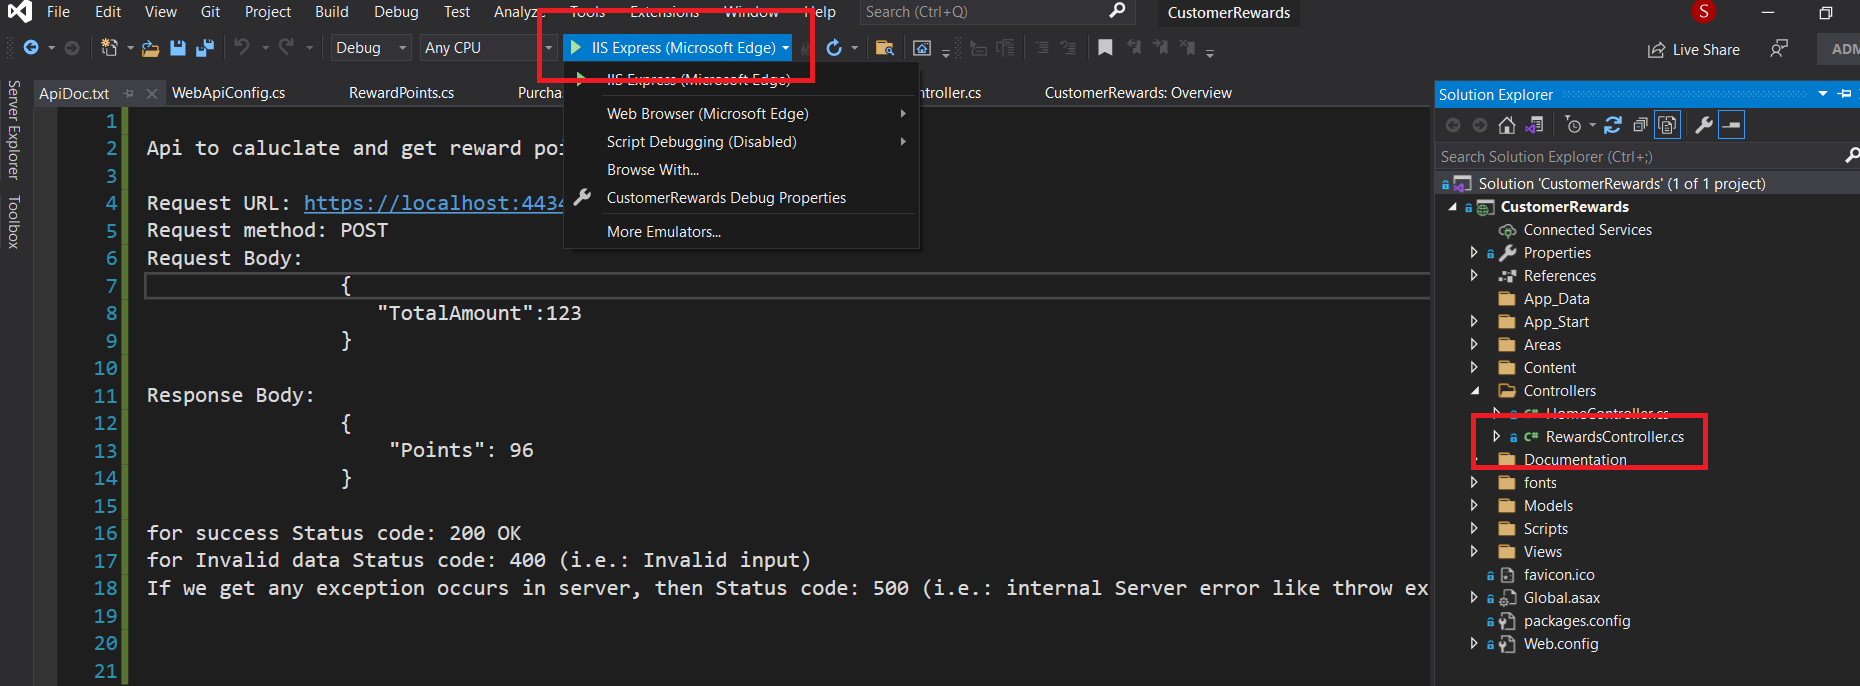
Task: Open the File menu
Action: 58,12
